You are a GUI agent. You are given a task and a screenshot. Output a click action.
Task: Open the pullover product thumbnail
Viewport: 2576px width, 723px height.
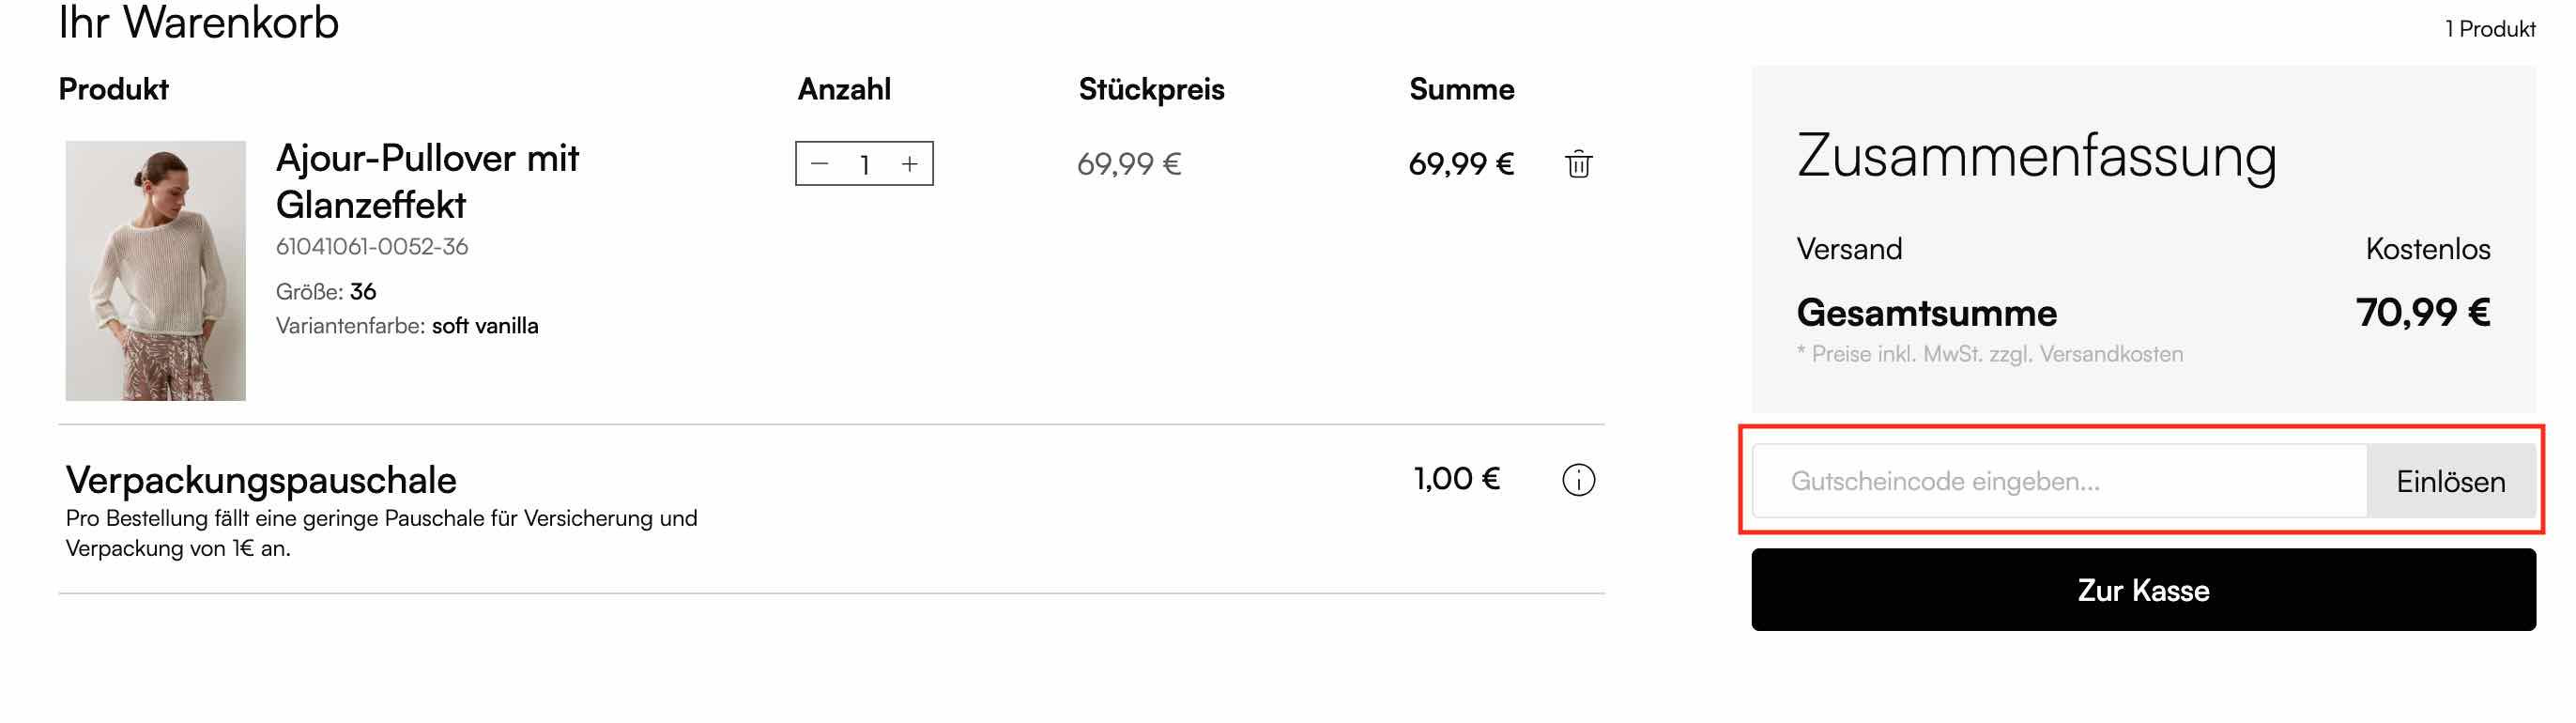156,270
